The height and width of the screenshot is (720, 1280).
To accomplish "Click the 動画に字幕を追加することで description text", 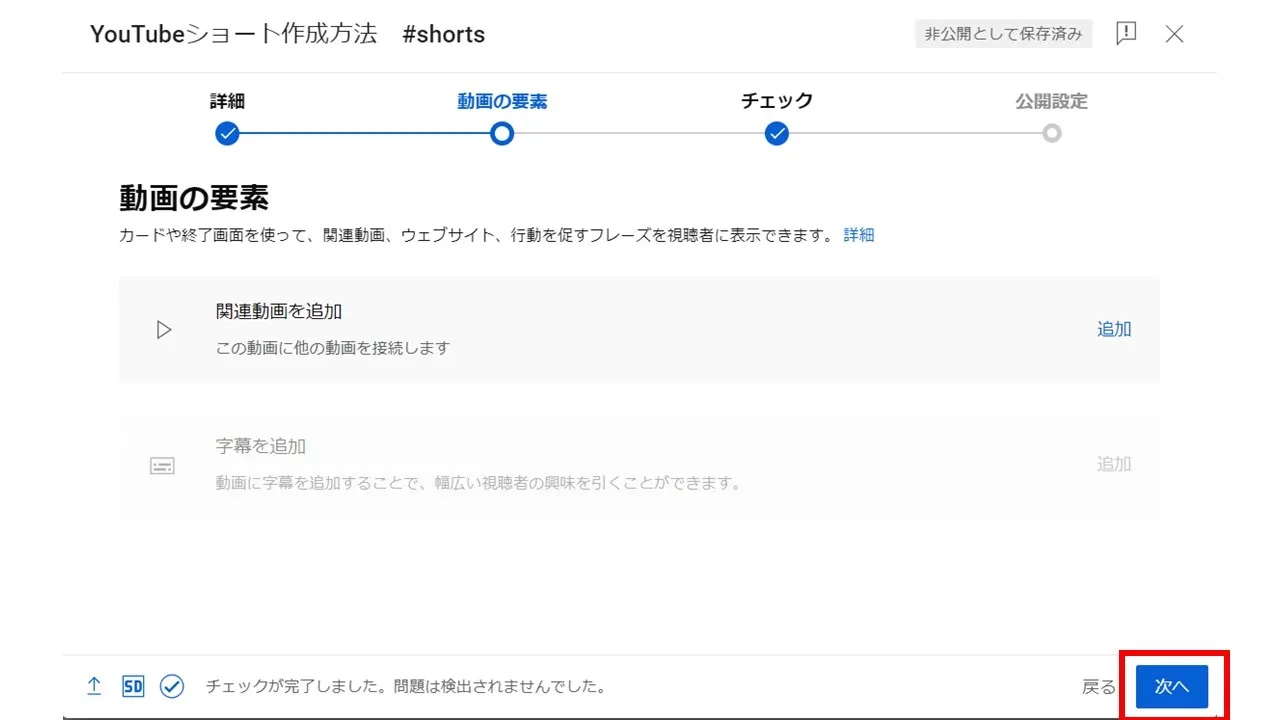I will point(481,483).
